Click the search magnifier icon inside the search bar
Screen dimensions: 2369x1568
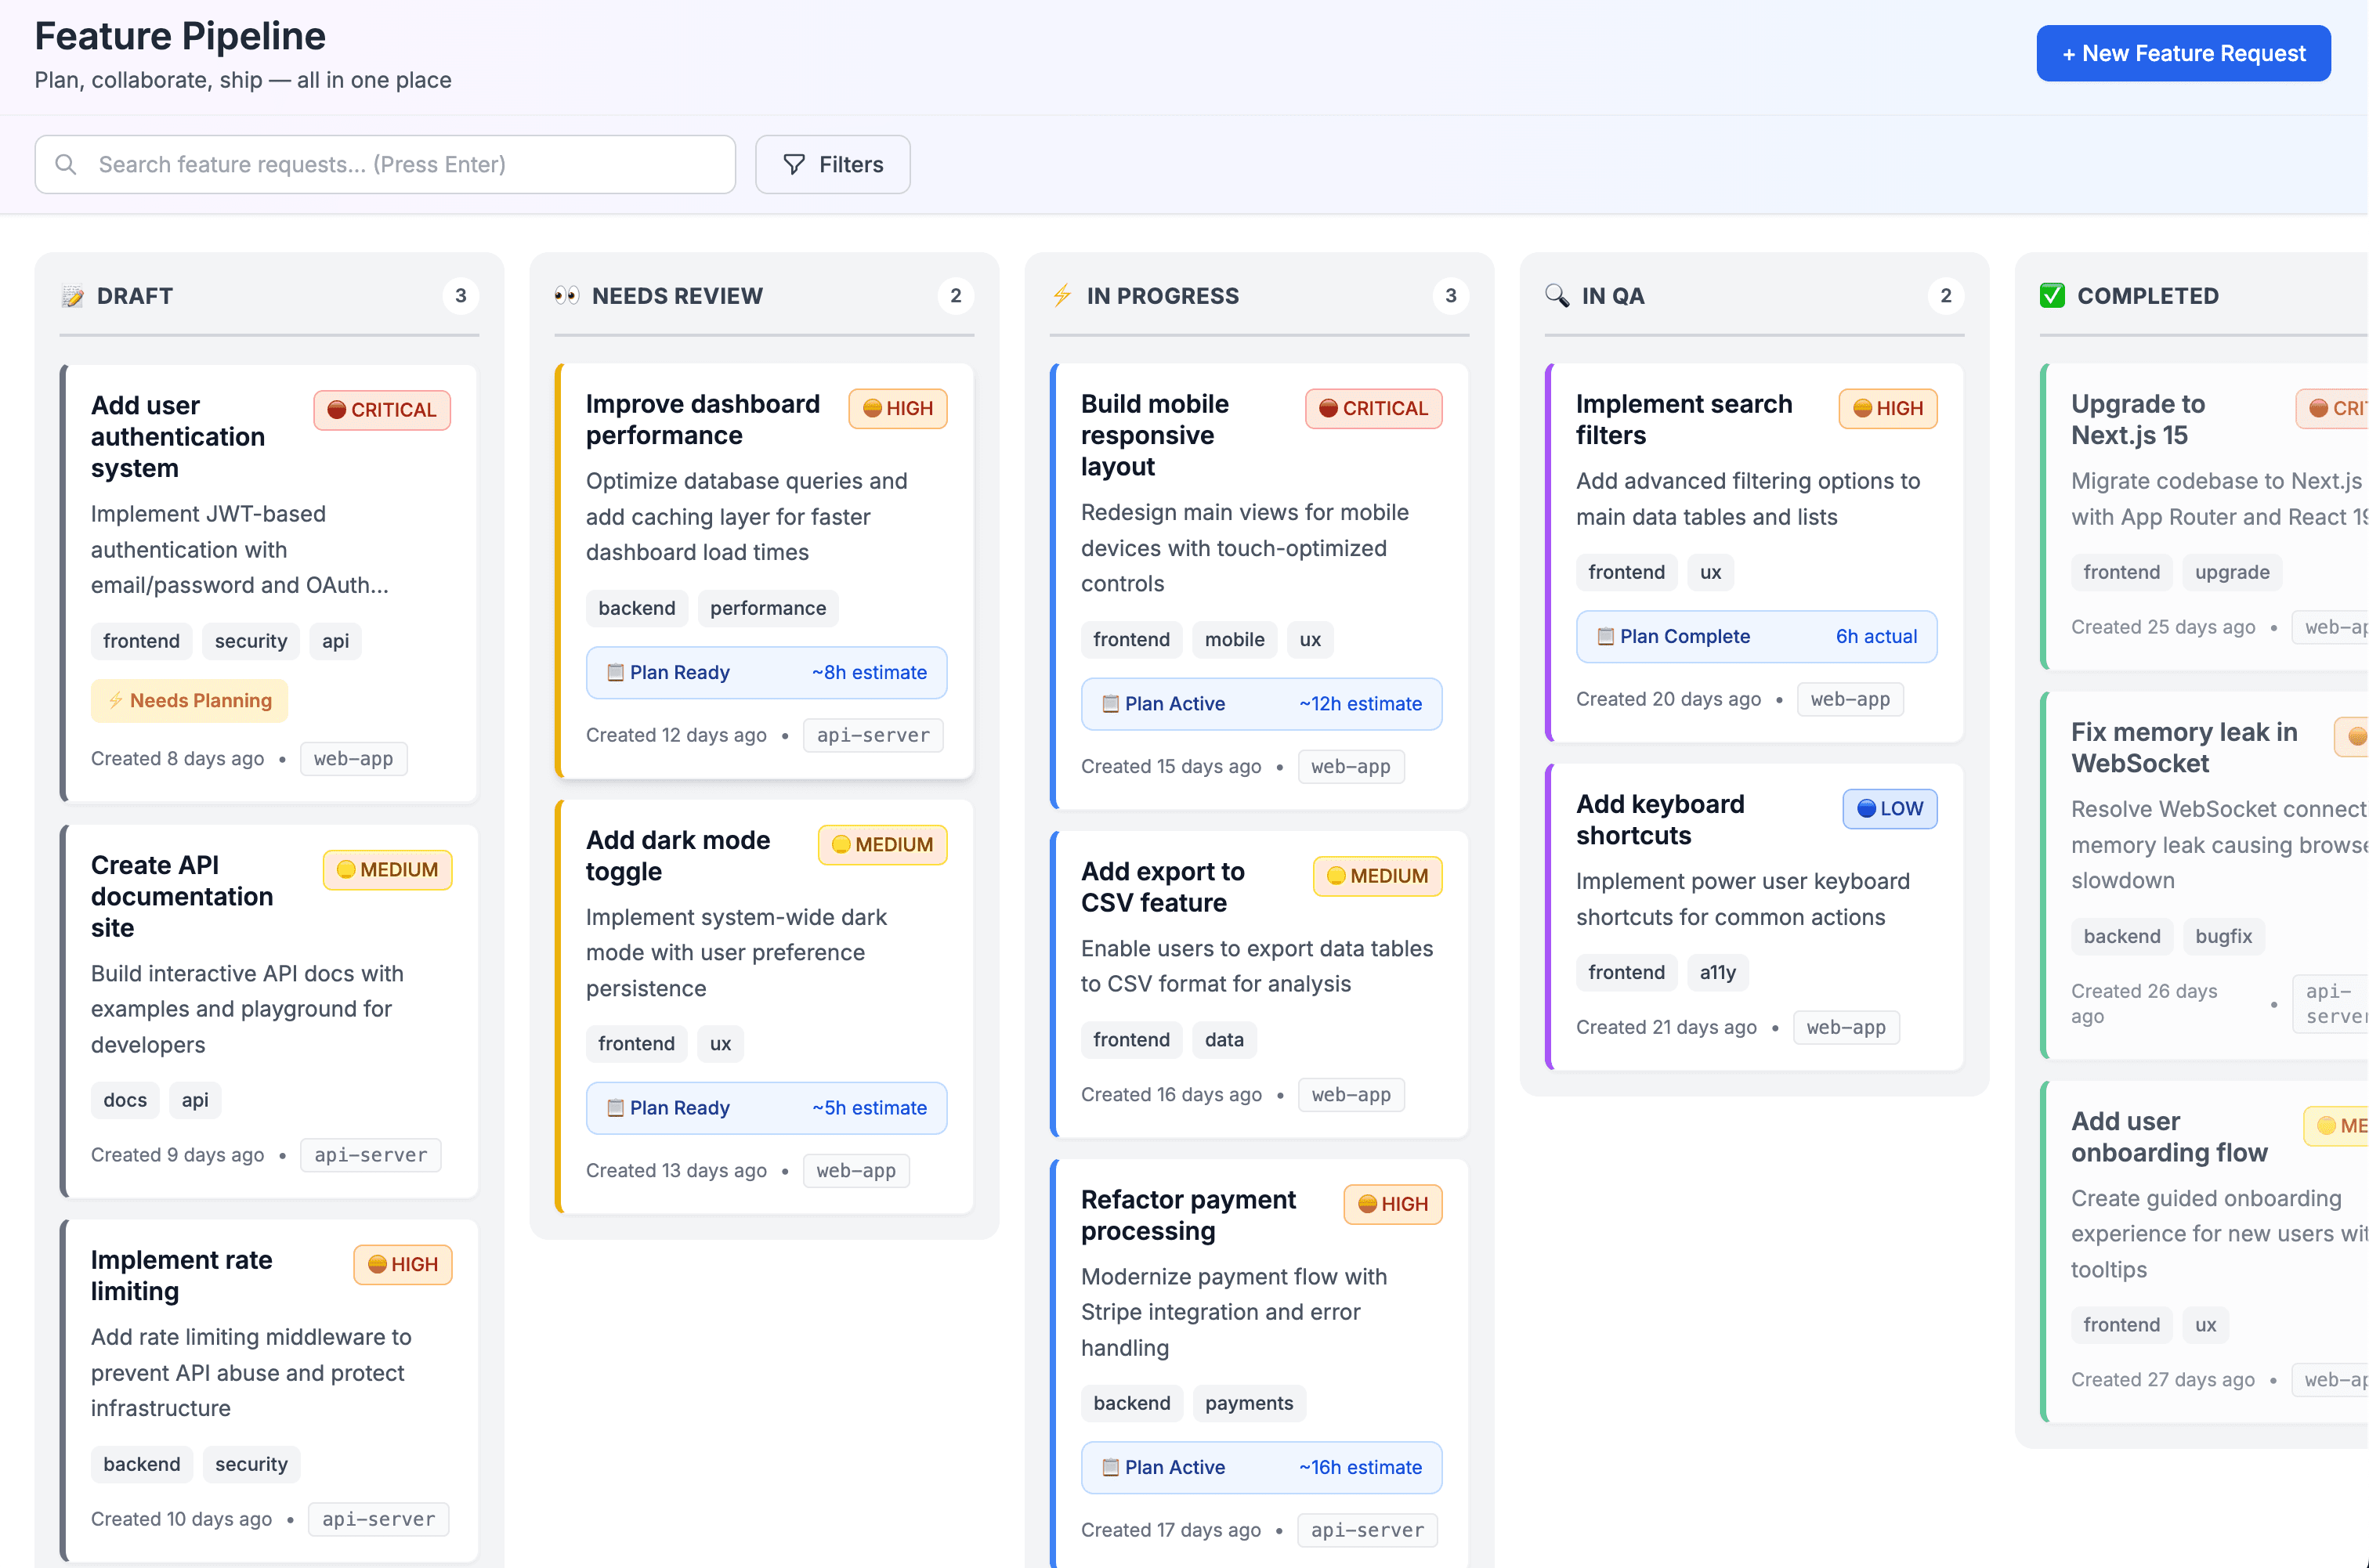[66, 164]
